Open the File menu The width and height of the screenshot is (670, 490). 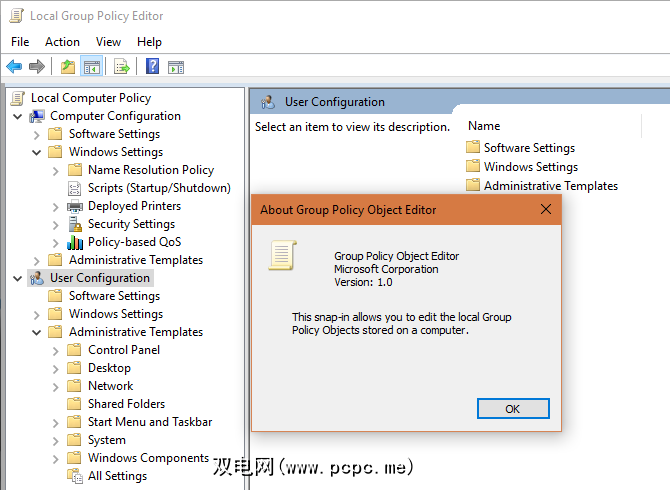(x=20, y=42)
